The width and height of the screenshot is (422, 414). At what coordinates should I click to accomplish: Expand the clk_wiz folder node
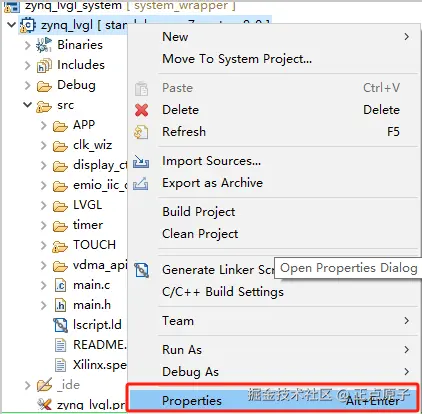point(44,145)
